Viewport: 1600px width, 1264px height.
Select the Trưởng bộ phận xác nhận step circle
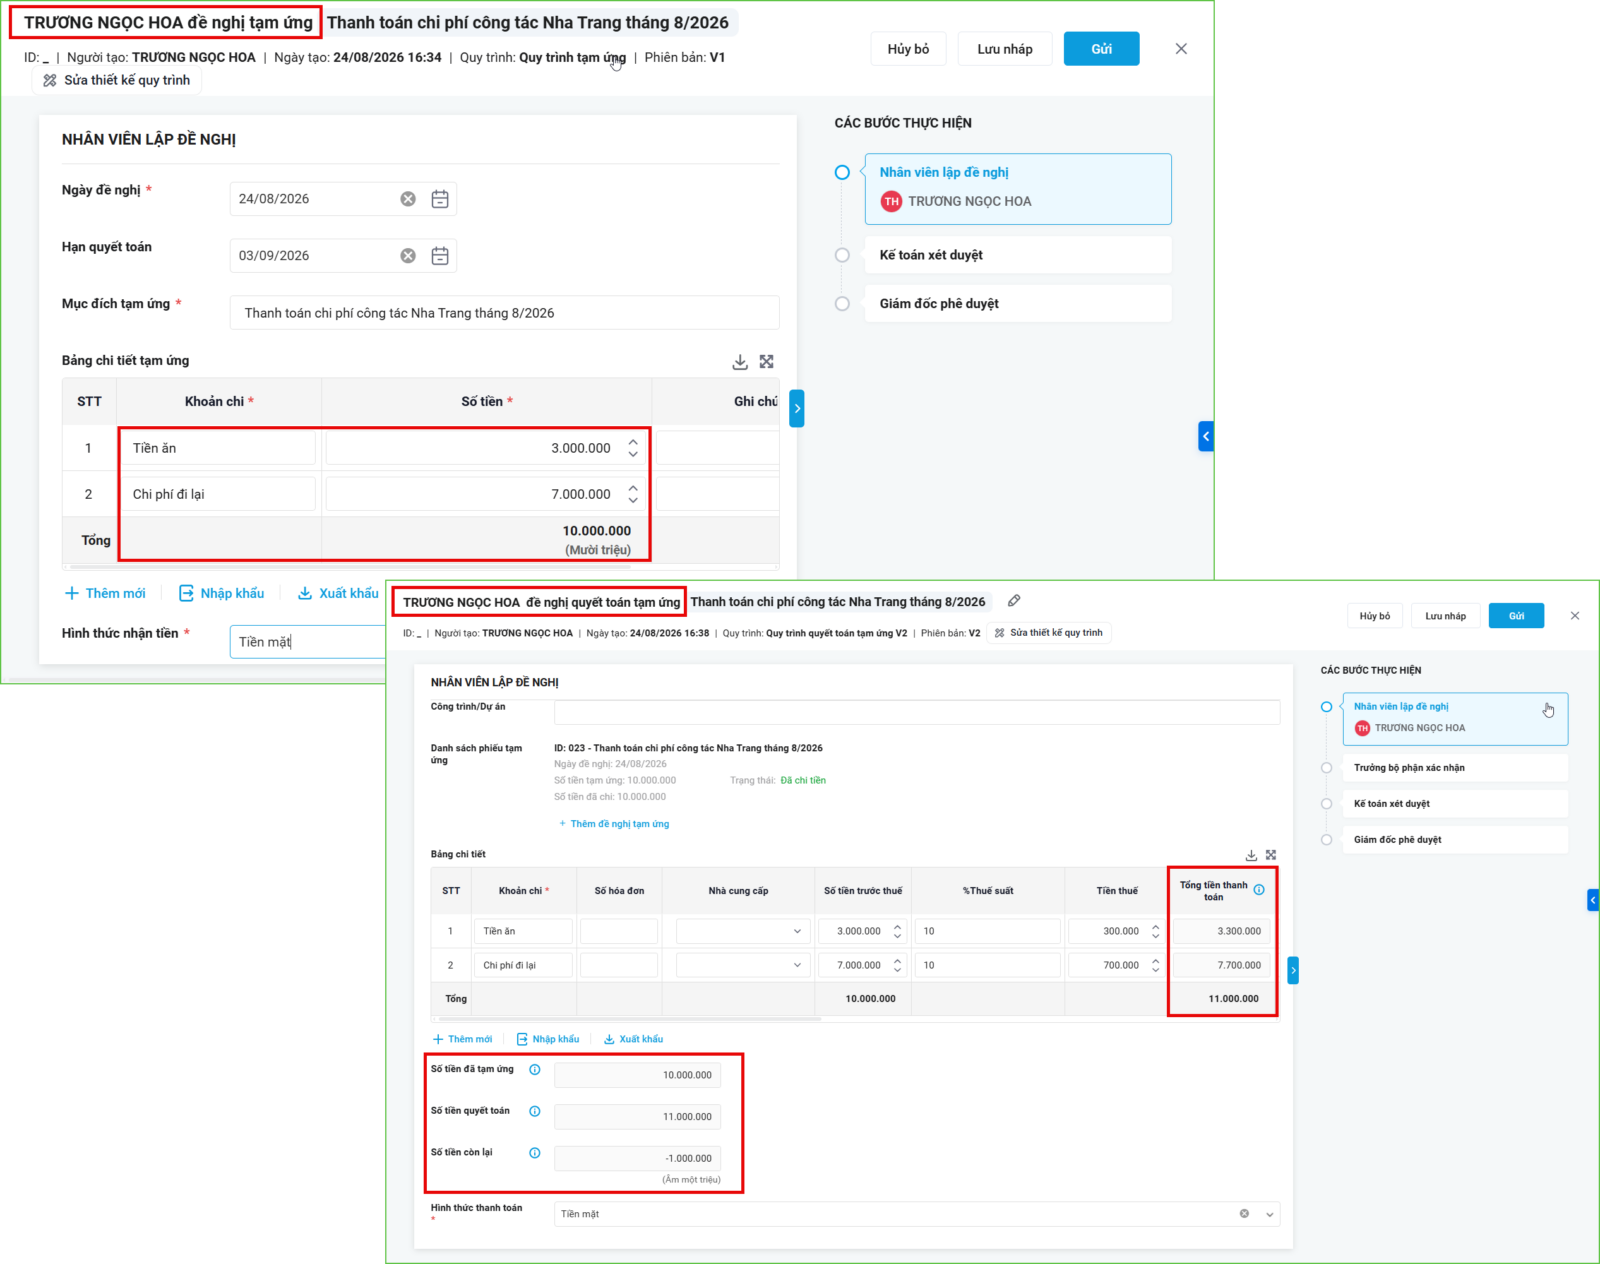(1326, 768)
